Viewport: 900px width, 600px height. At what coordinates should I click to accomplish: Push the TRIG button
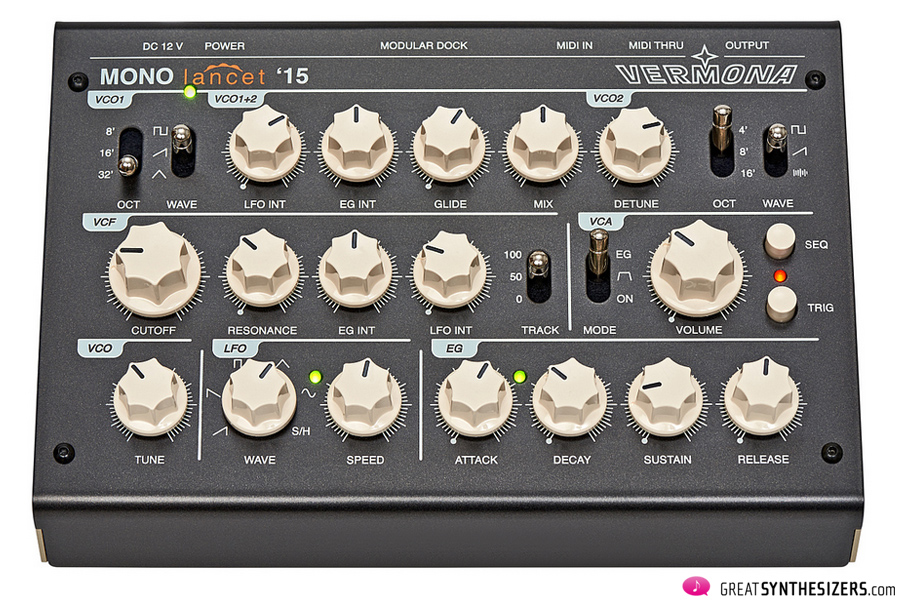tap(781, 304)
